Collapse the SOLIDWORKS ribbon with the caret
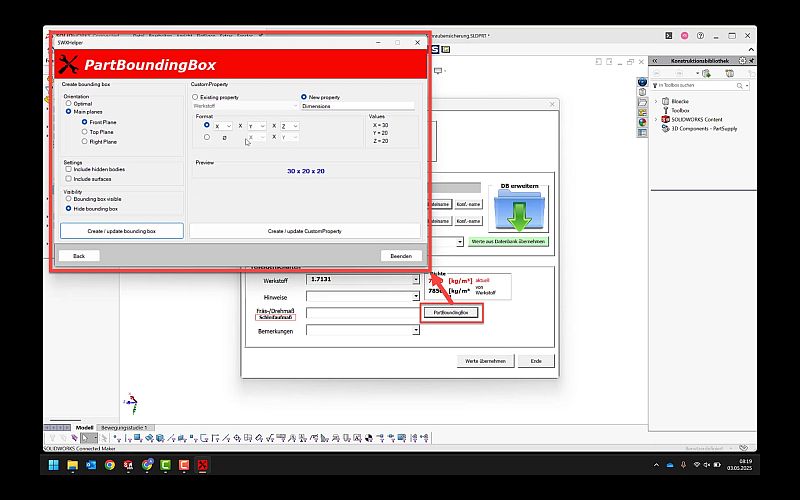Screen dimensions: 800x500 [x=751, y=49]
